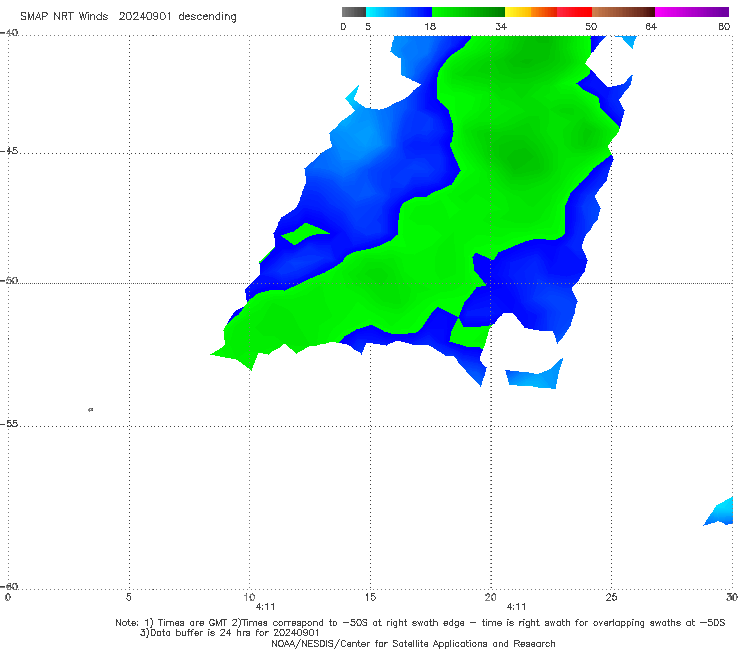Click the "Note: 1) Times are GMT" line
Viewport: 740px width, 650px height.
coord(420,623)
